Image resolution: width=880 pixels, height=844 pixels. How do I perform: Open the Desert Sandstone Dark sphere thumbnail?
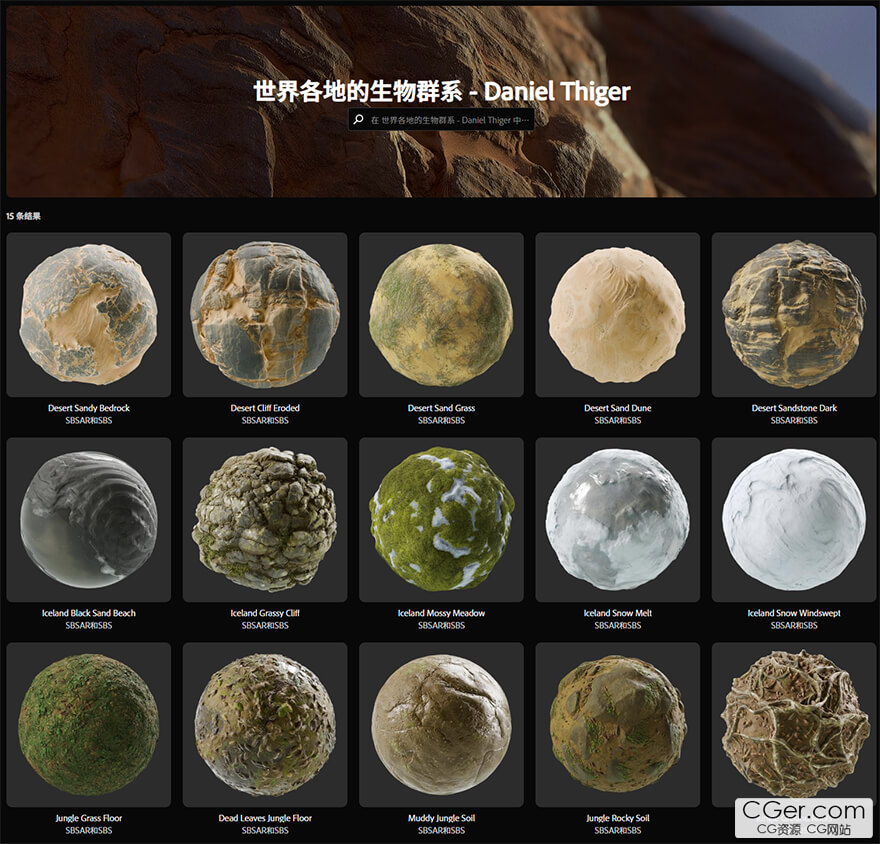pos(794,315)
